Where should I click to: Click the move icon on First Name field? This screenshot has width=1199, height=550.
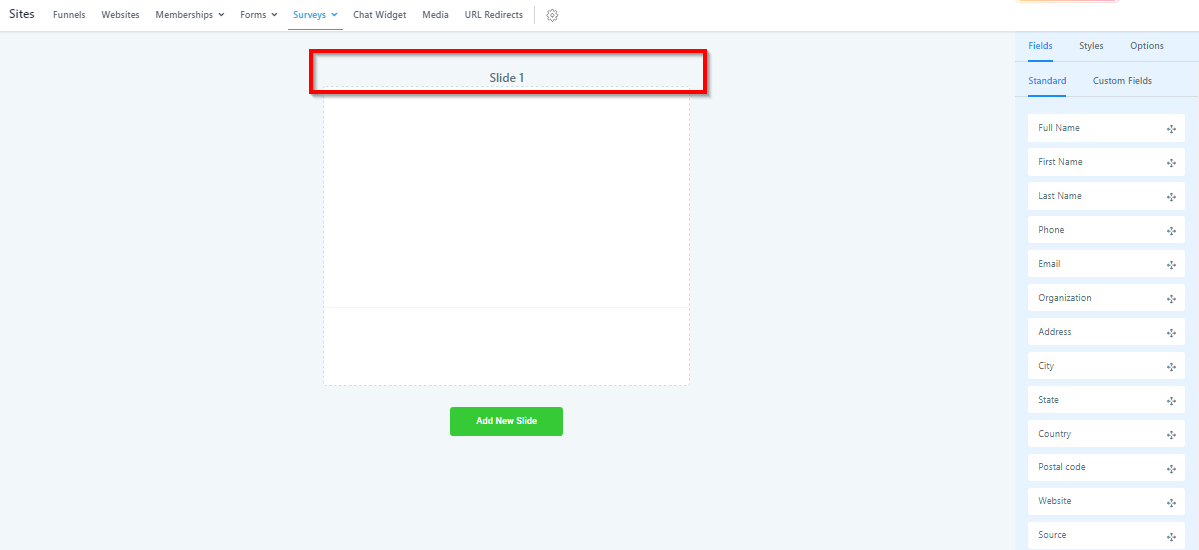[x=1171, y=163]
